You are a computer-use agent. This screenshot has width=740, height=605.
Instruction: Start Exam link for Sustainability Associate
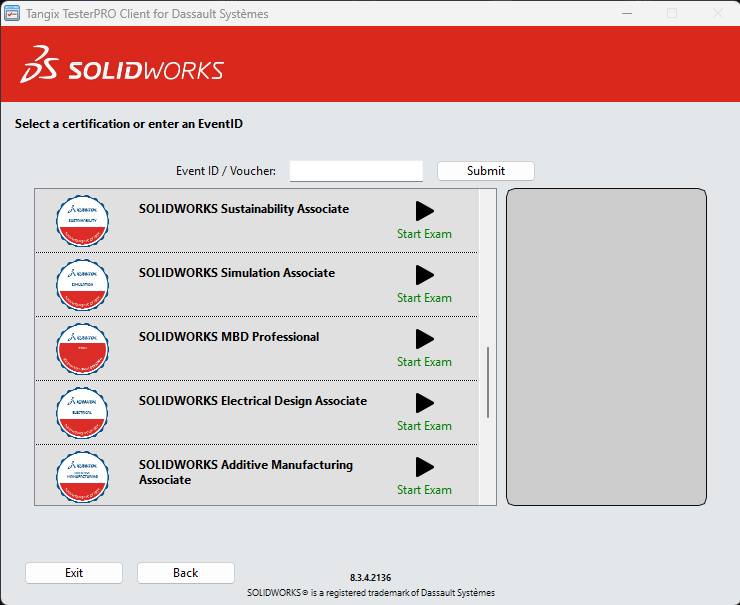(424, 234)
